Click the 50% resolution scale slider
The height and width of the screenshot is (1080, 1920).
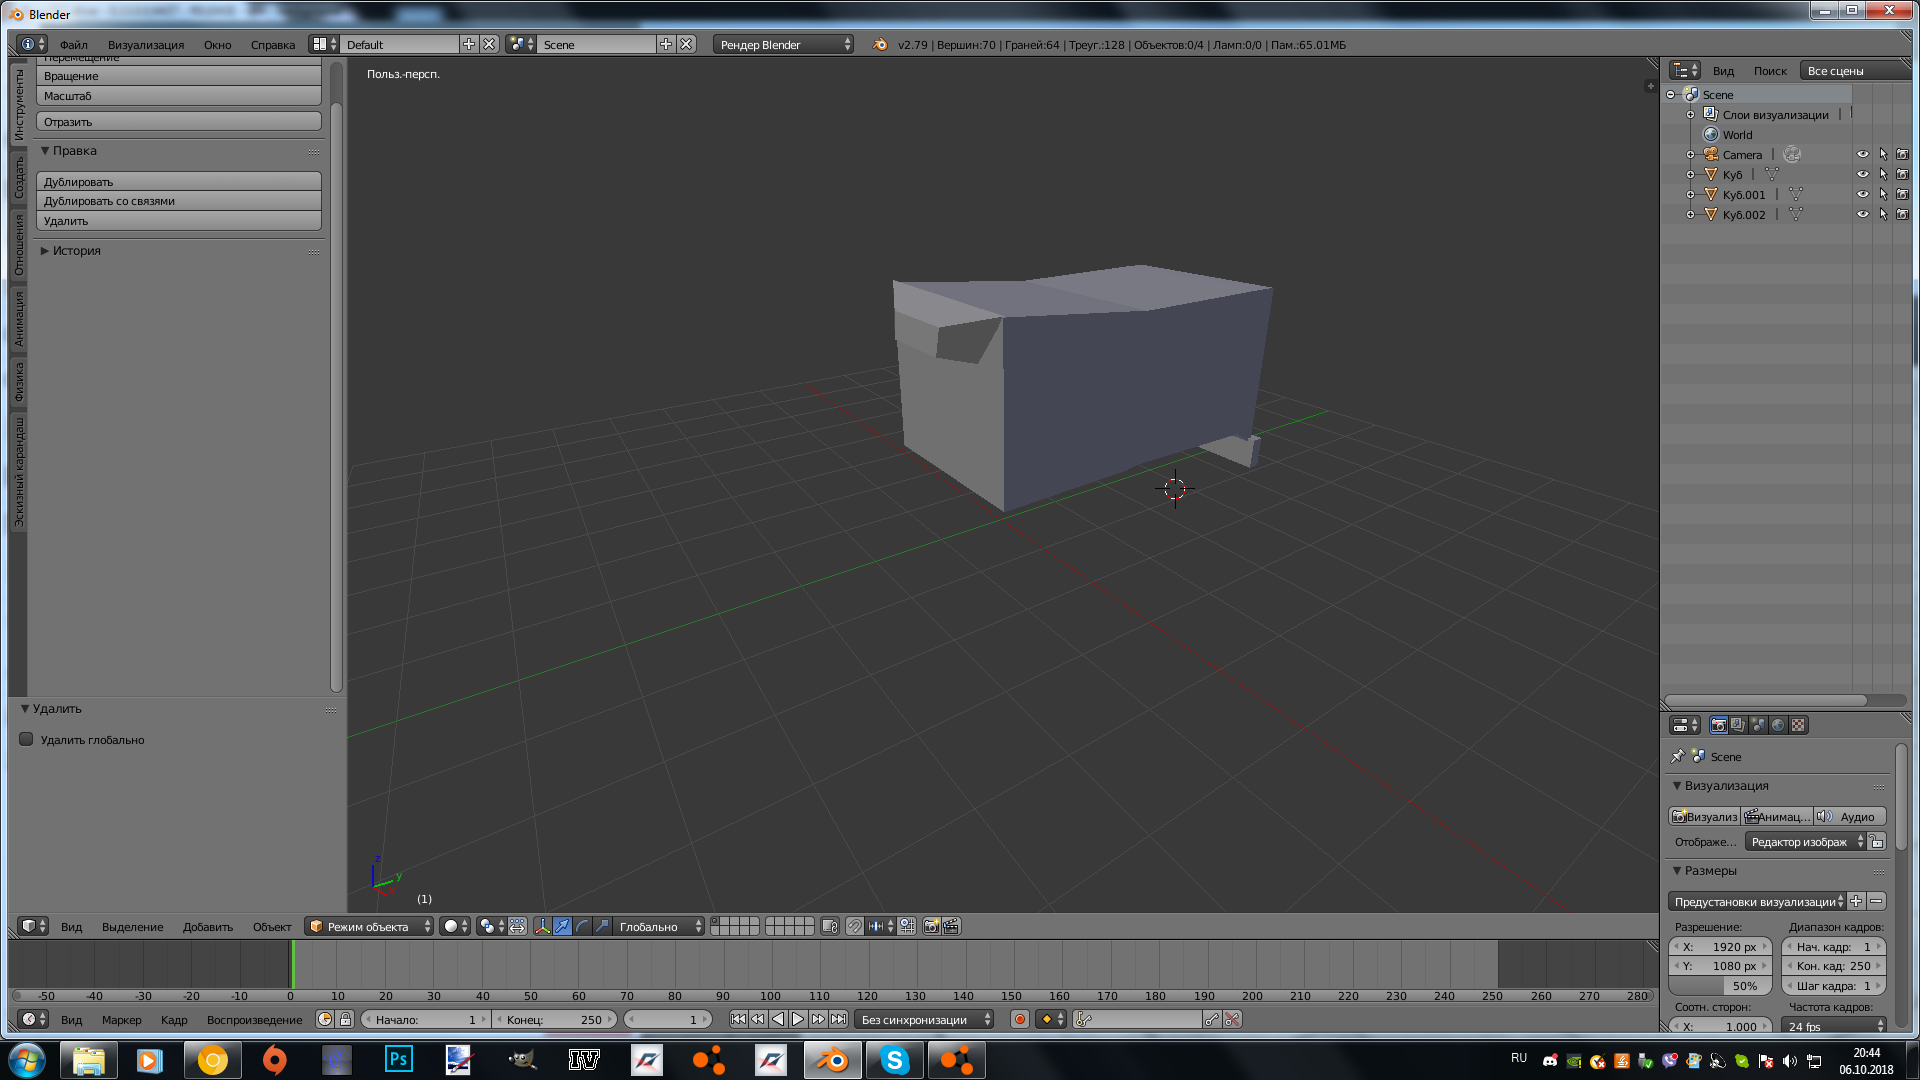(1720, 985)
